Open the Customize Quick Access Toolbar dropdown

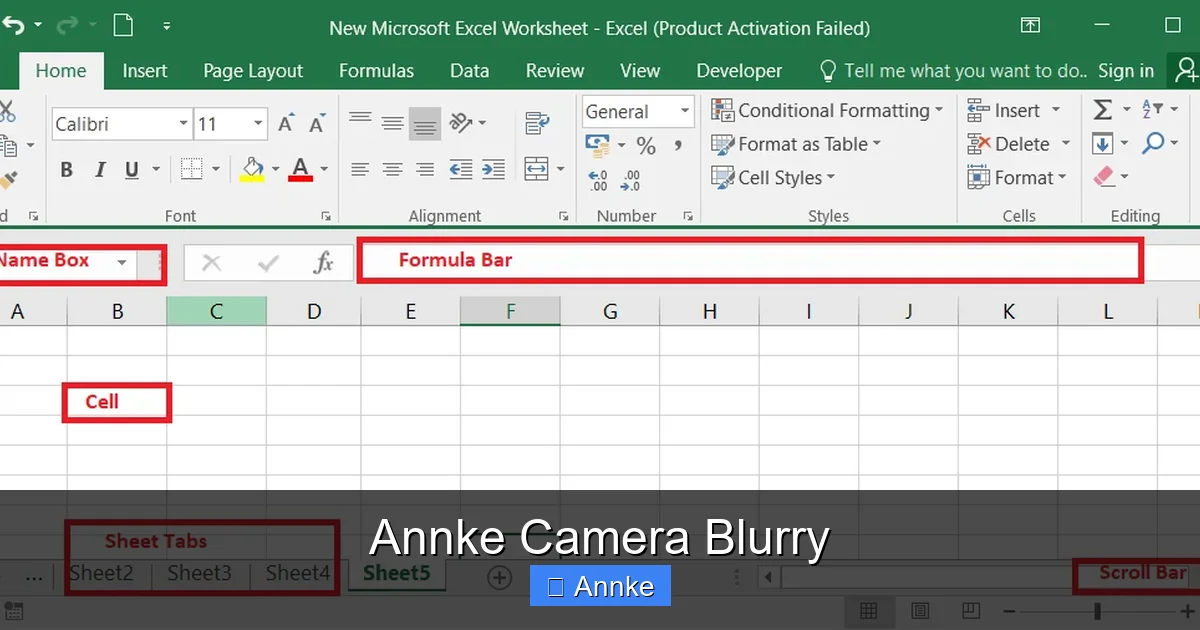tap(166, 27)
